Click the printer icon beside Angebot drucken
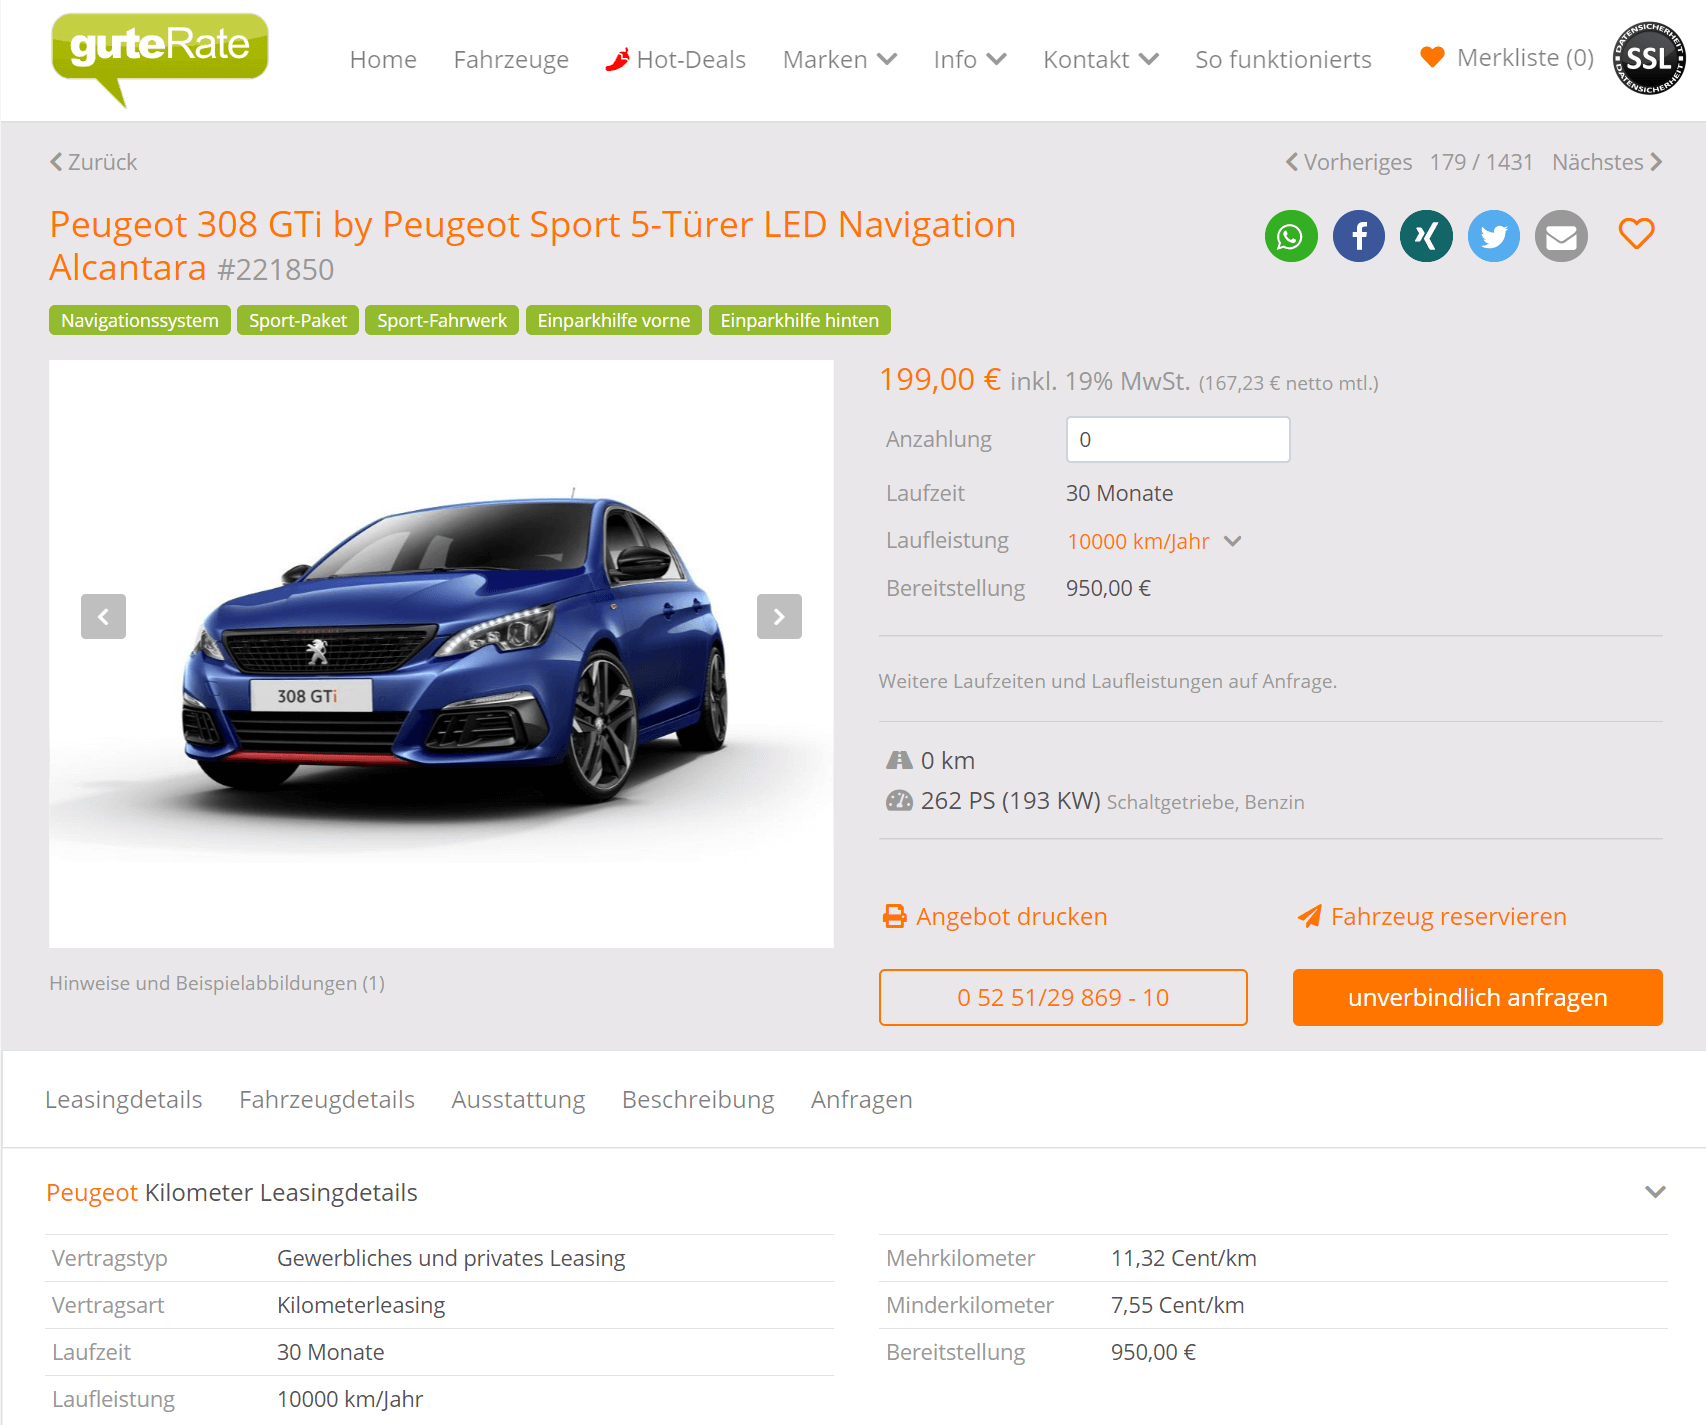The width and height of the screenshot is (1706, 1425). click(894, 916)
